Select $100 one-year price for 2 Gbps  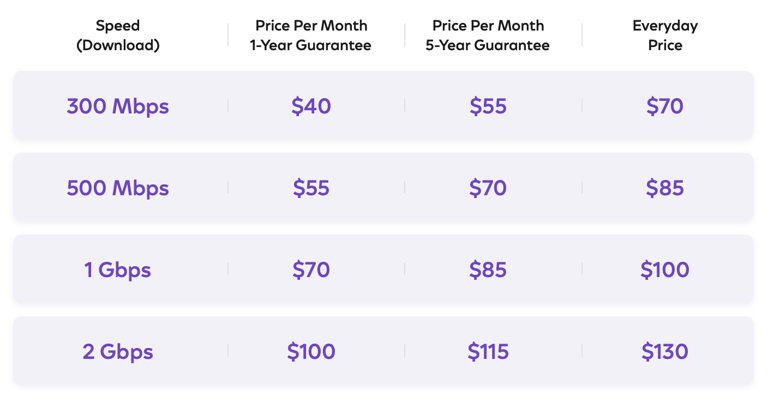(311, 352)
